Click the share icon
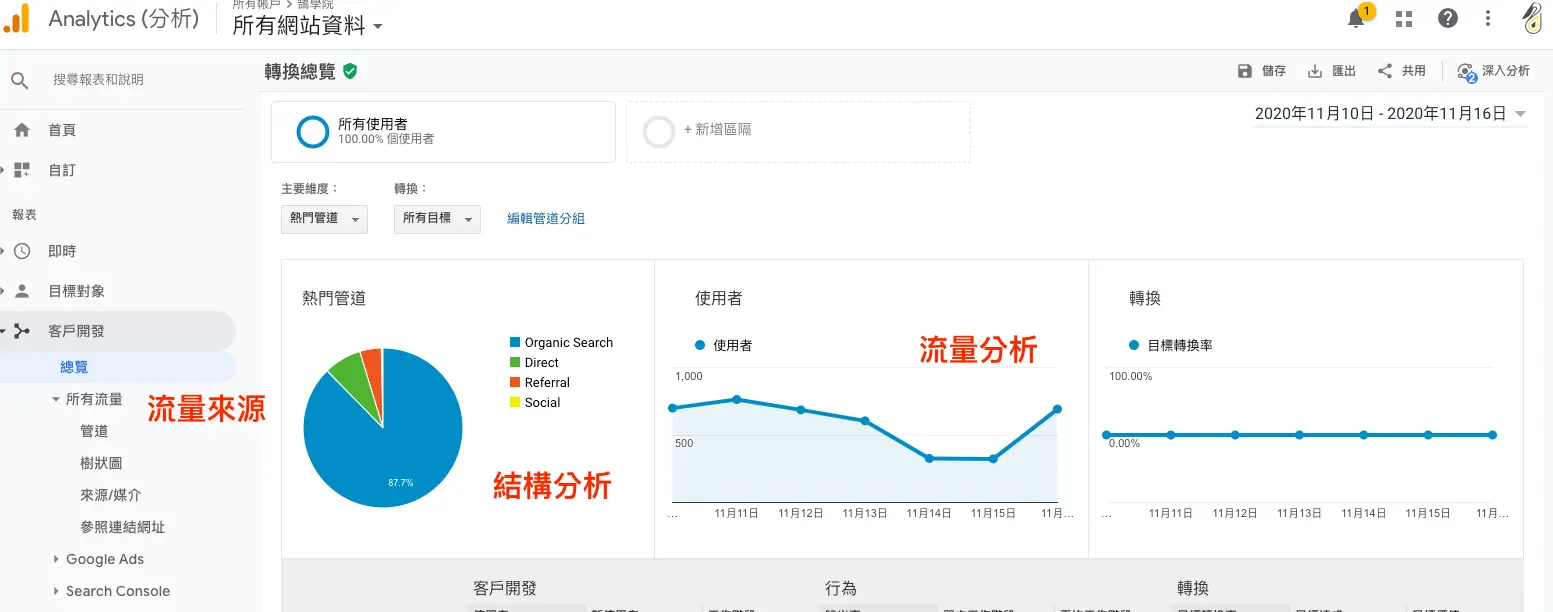This screenshot has width=1553, height=612. (1385, 71)
